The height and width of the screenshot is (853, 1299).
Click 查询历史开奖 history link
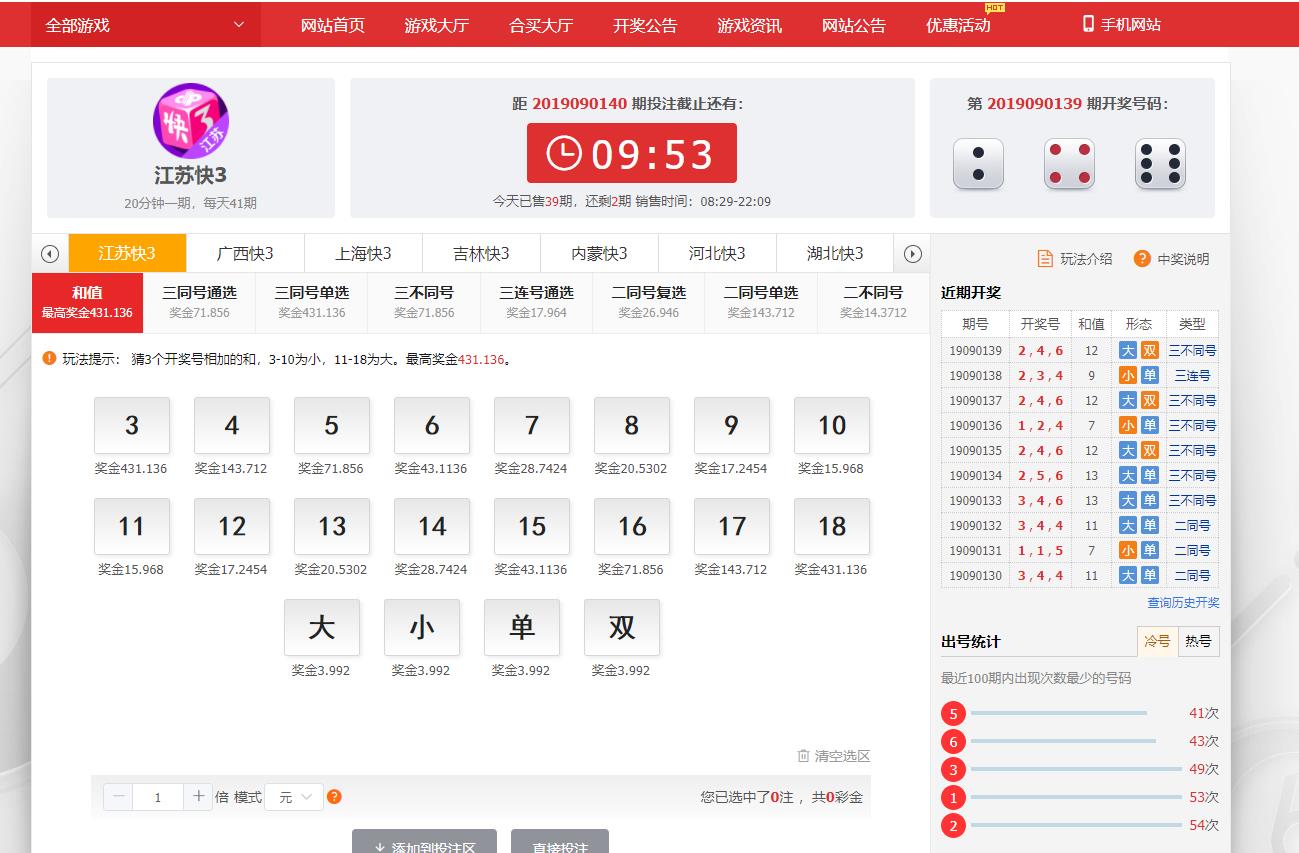1183,603
